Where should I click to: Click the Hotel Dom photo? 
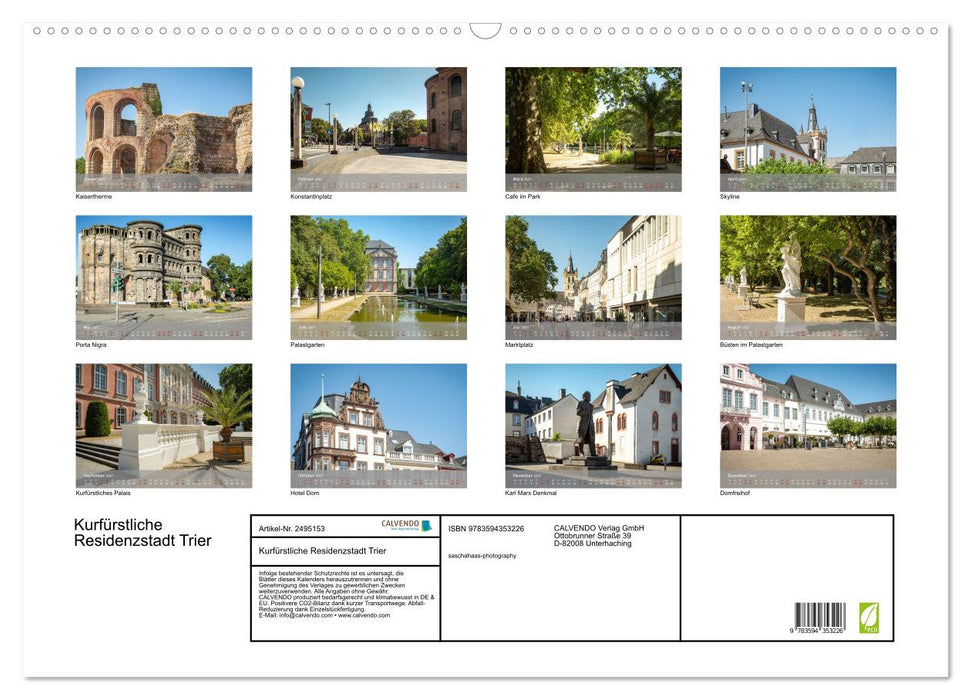pyautogui.click(x=378, y=426)
